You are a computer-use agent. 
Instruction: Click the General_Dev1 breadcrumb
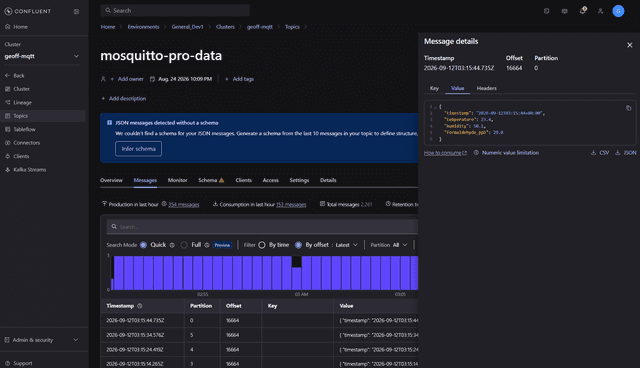coord(187,27)
